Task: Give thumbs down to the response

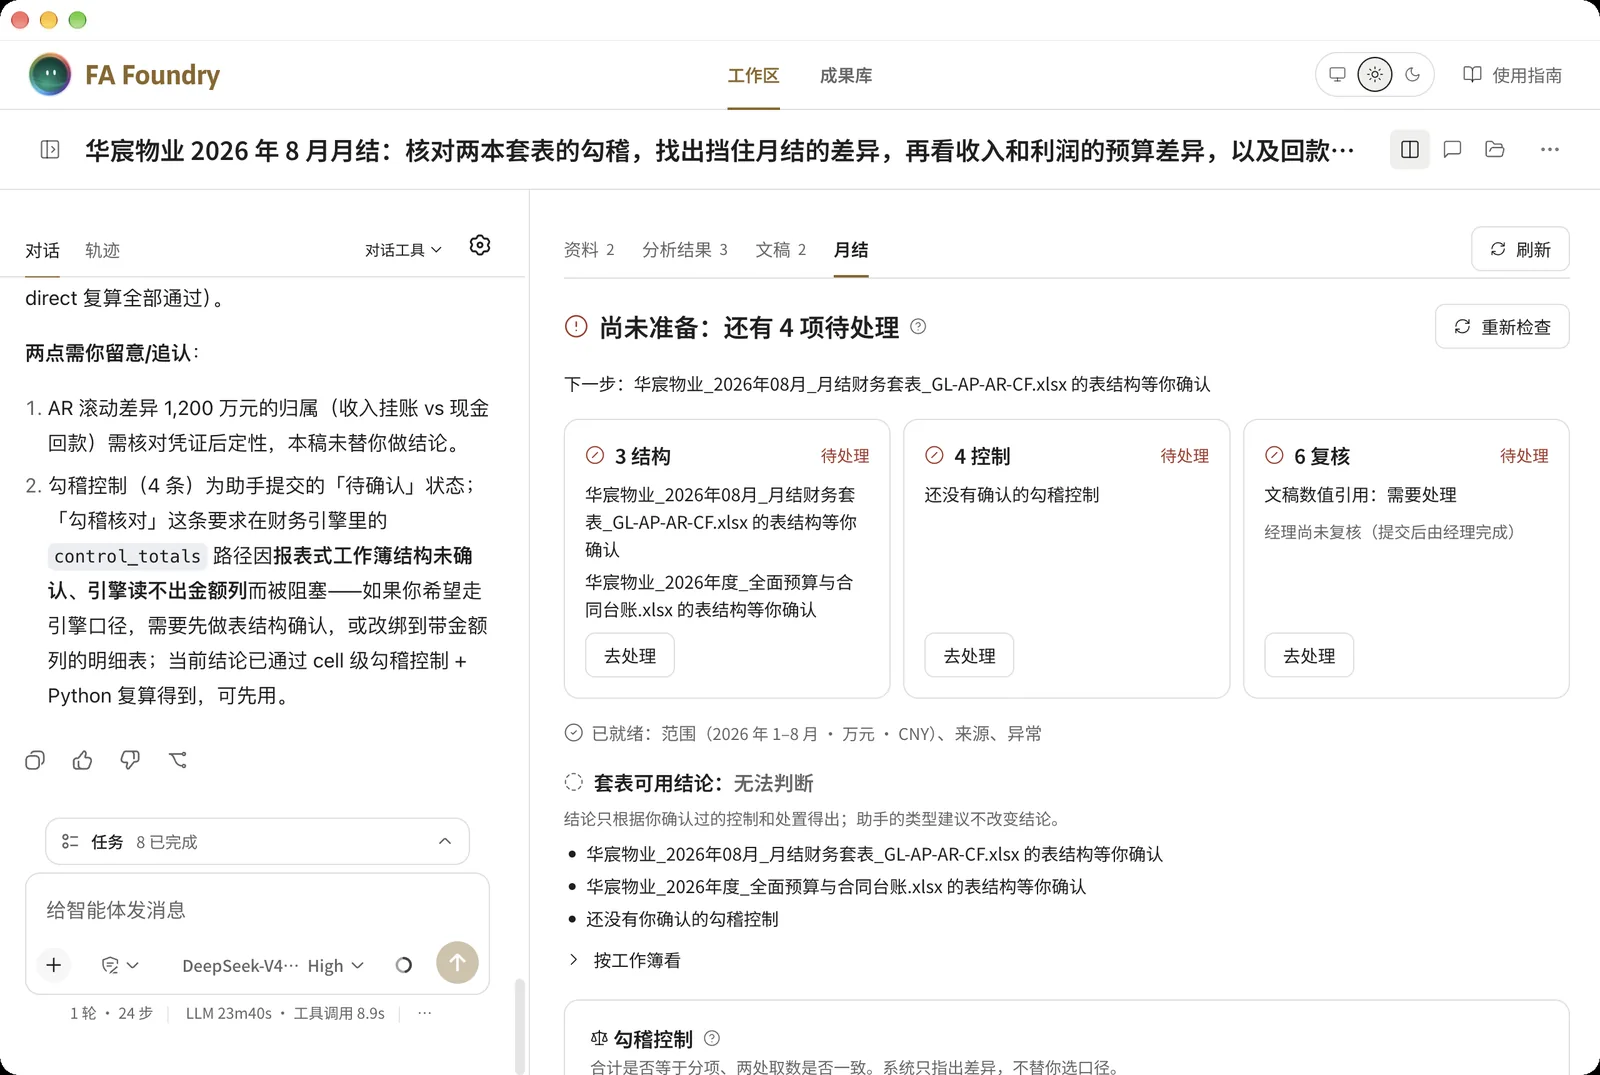Action: coord(130,760)
